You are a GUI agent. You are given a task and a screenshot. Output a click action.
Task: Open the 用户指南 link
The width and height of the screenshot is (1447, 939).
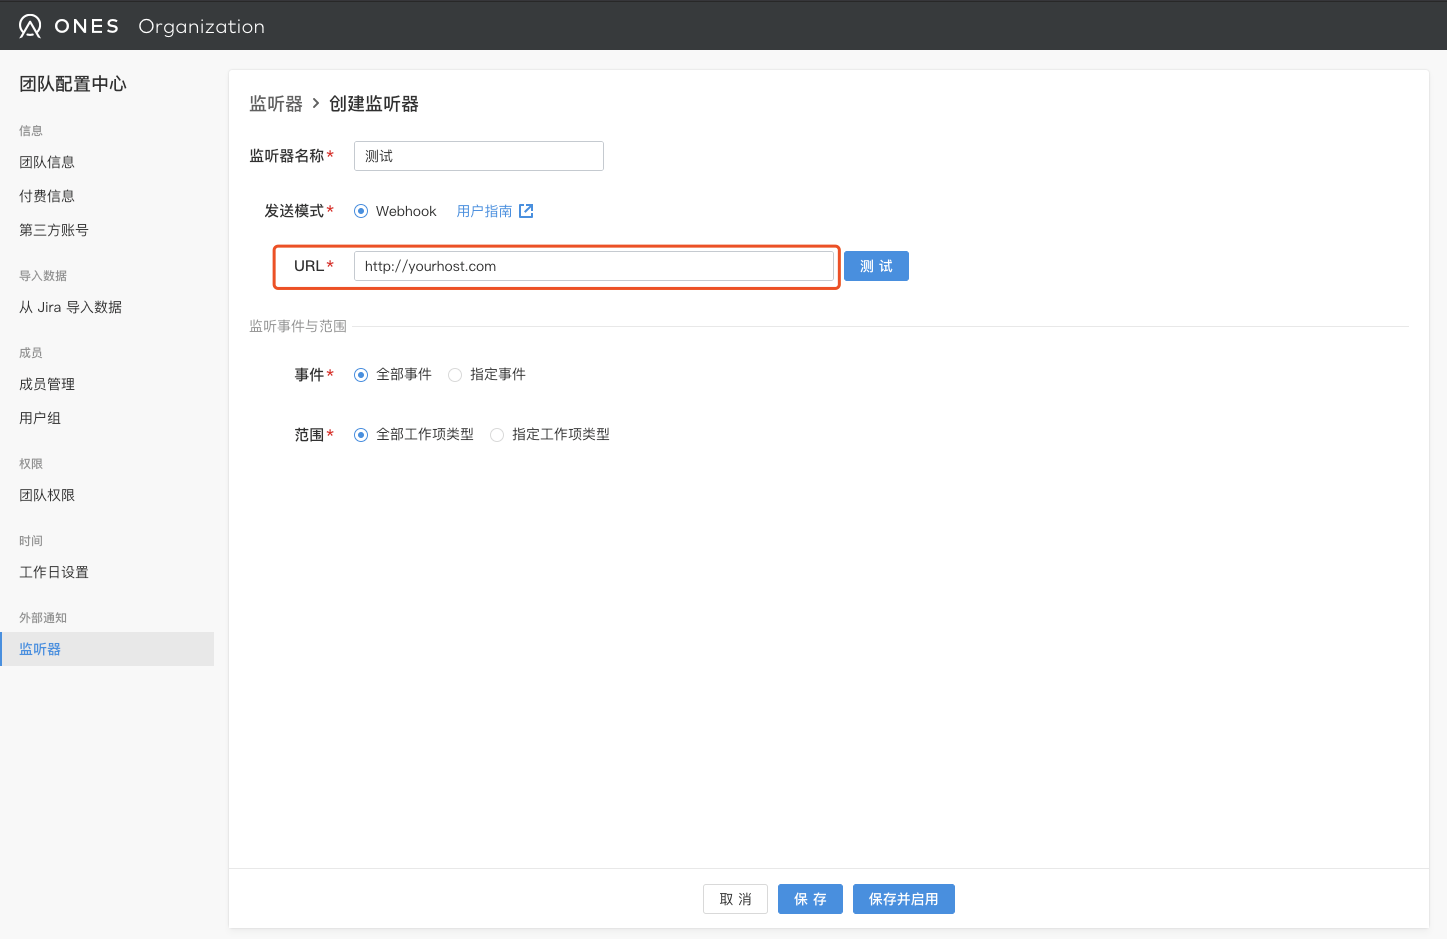484,211
